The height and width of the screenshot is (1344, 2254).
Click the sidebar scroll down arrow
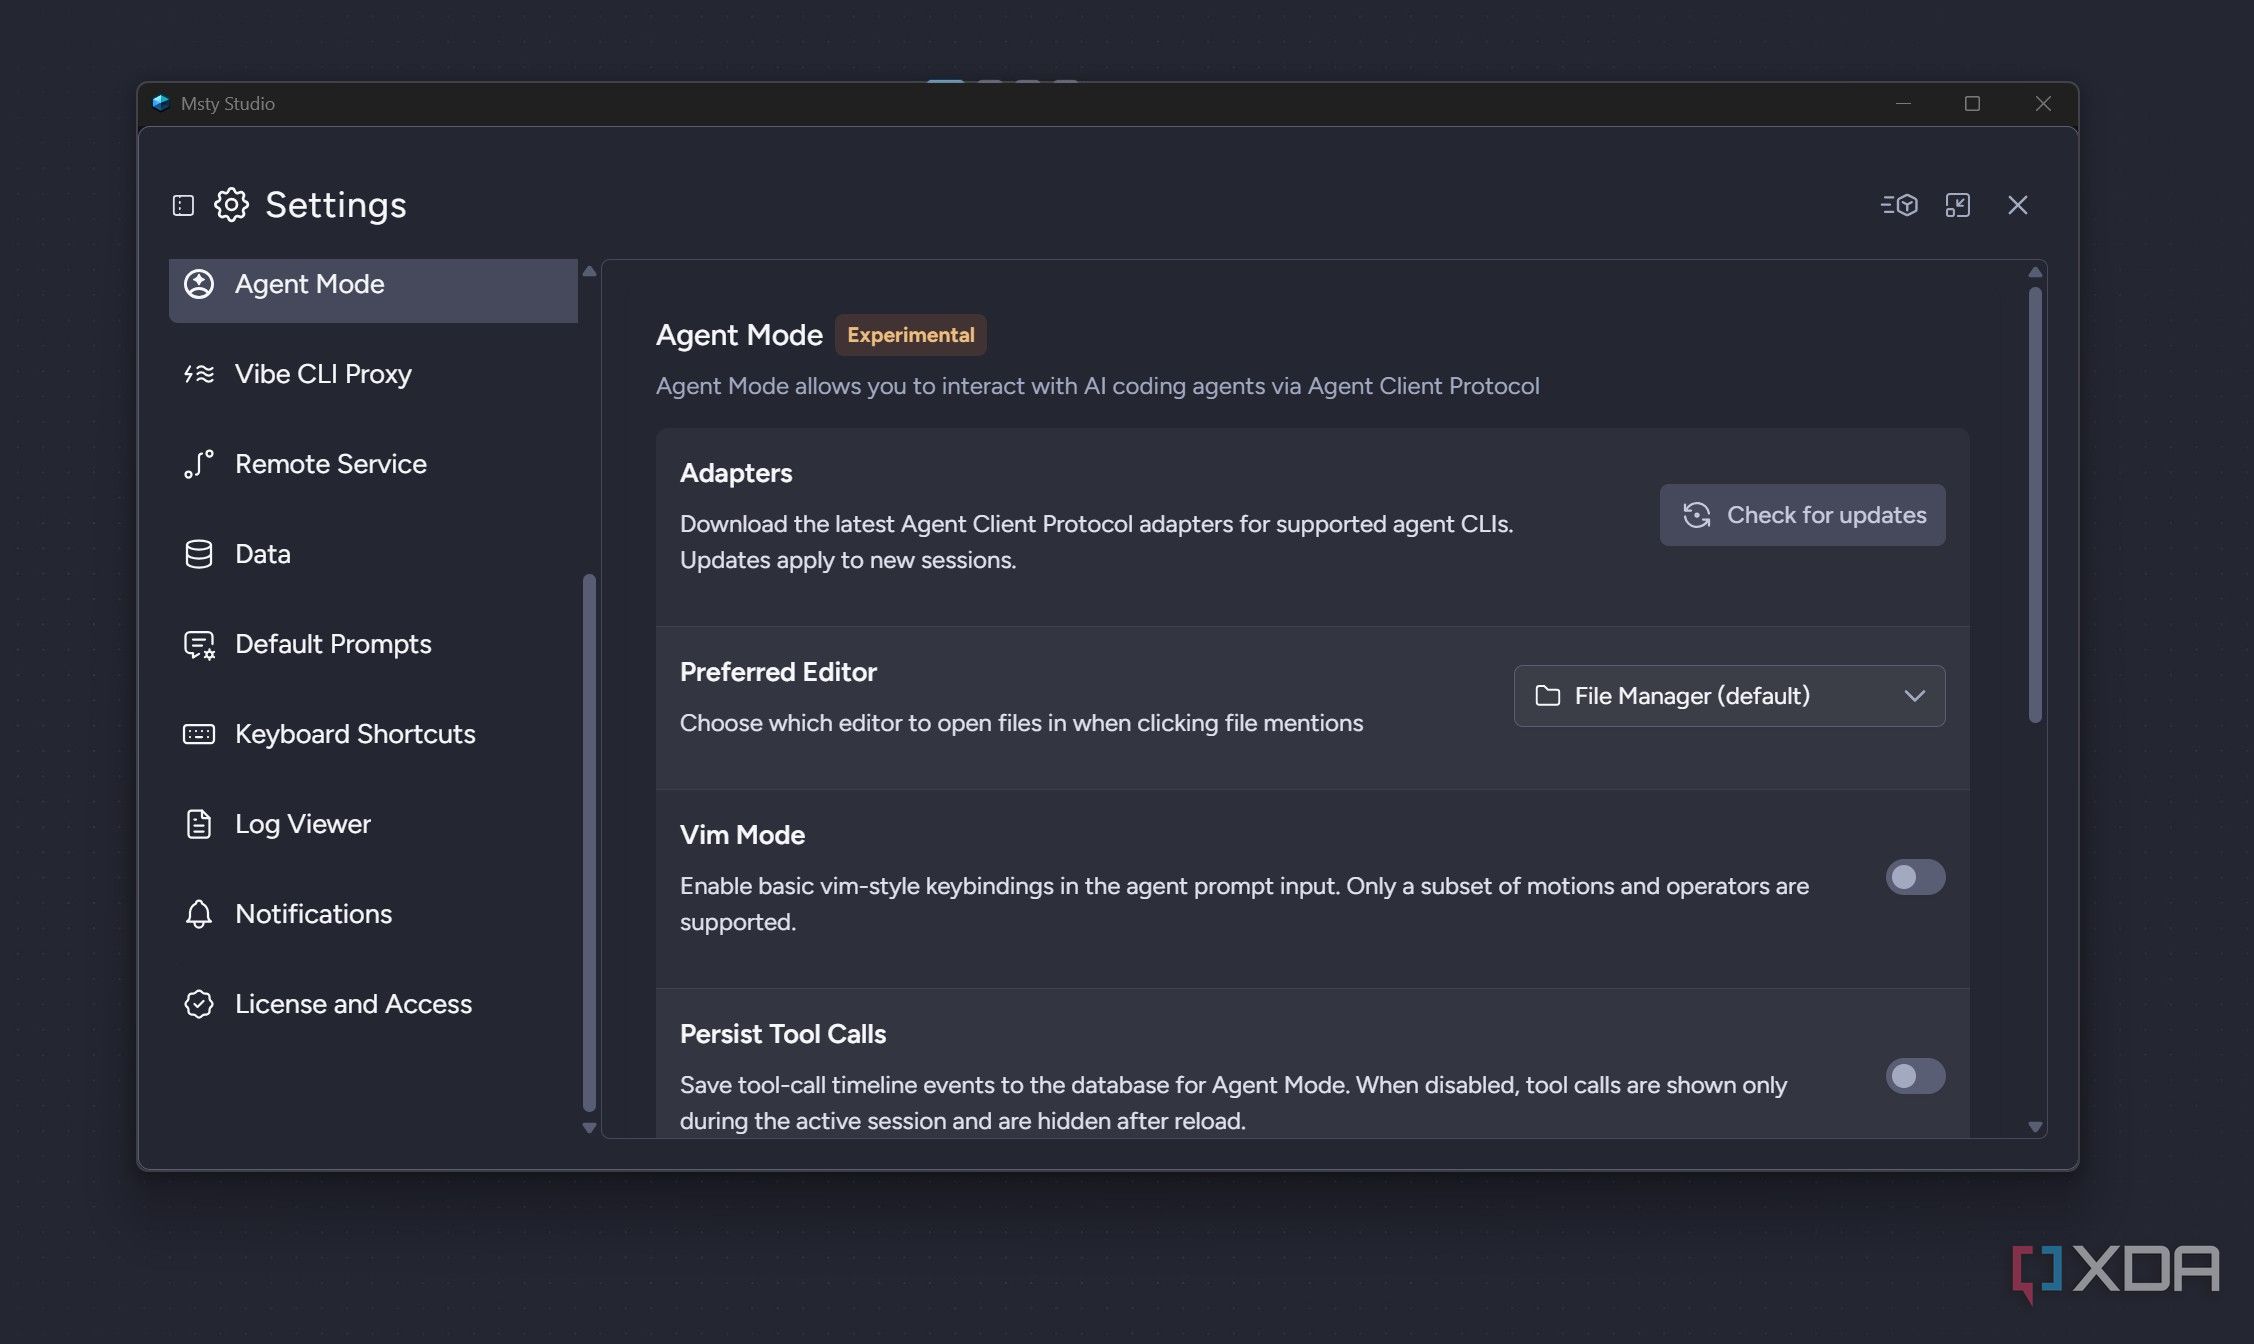589,1128
